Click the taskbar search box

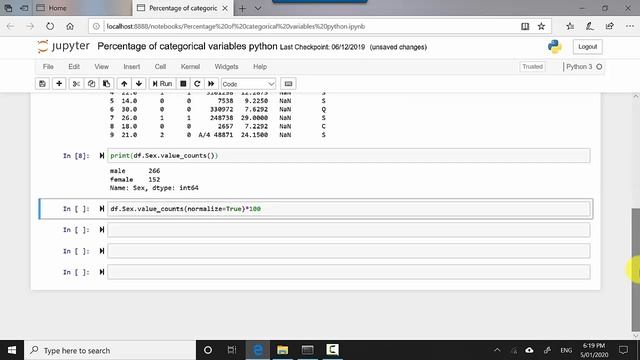(110, 350)
